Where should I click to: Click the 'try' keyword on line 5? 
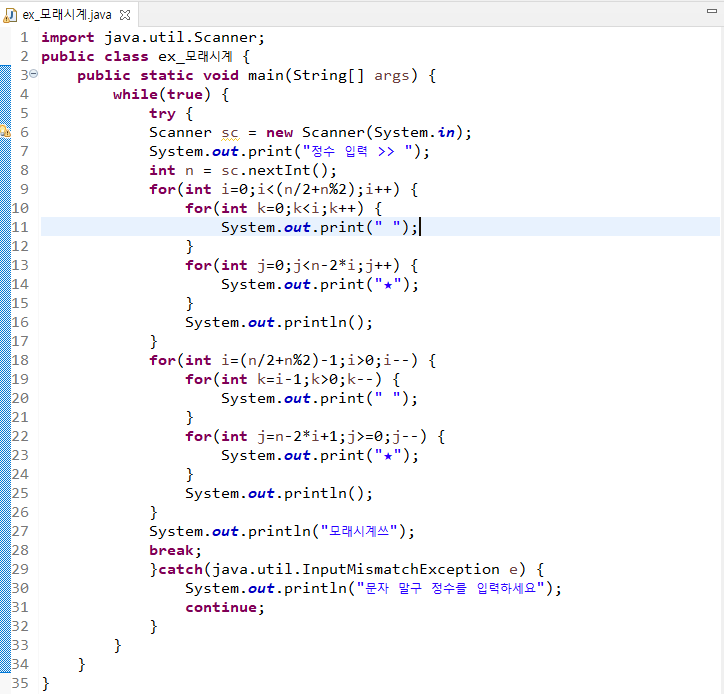162,114
